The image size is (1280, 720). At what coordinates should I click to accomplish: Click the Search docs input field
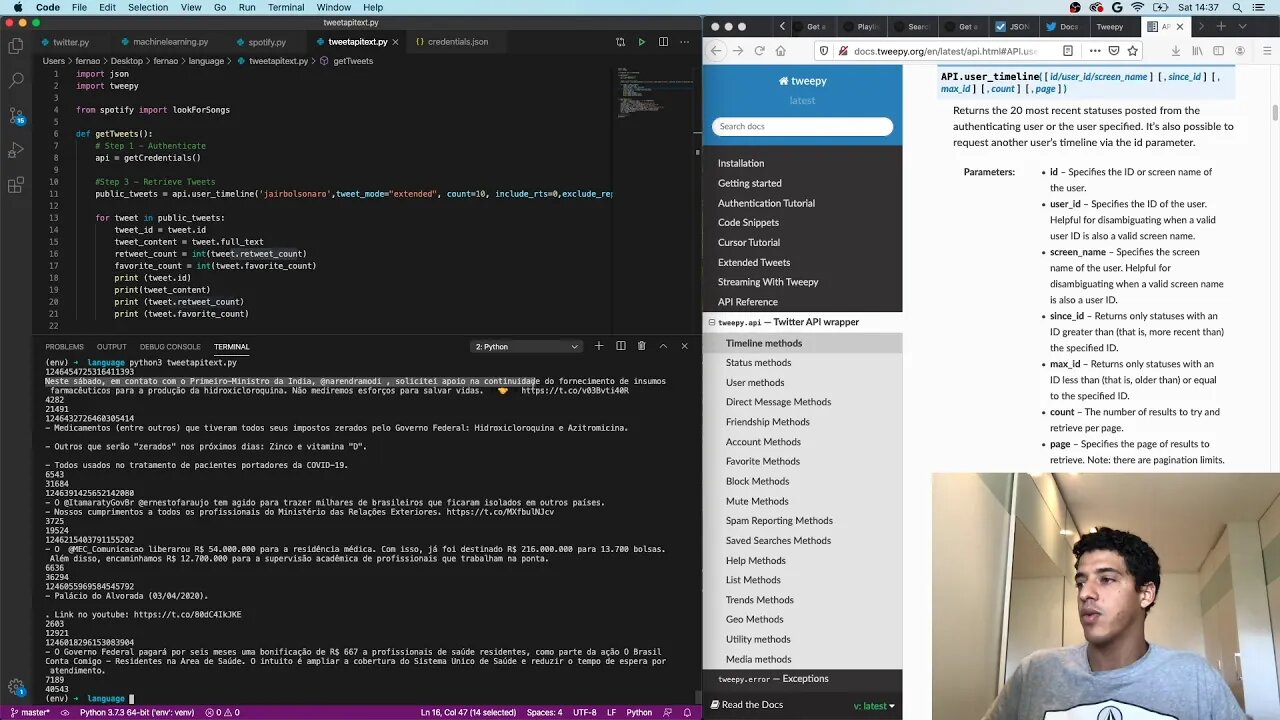(802, 126)
